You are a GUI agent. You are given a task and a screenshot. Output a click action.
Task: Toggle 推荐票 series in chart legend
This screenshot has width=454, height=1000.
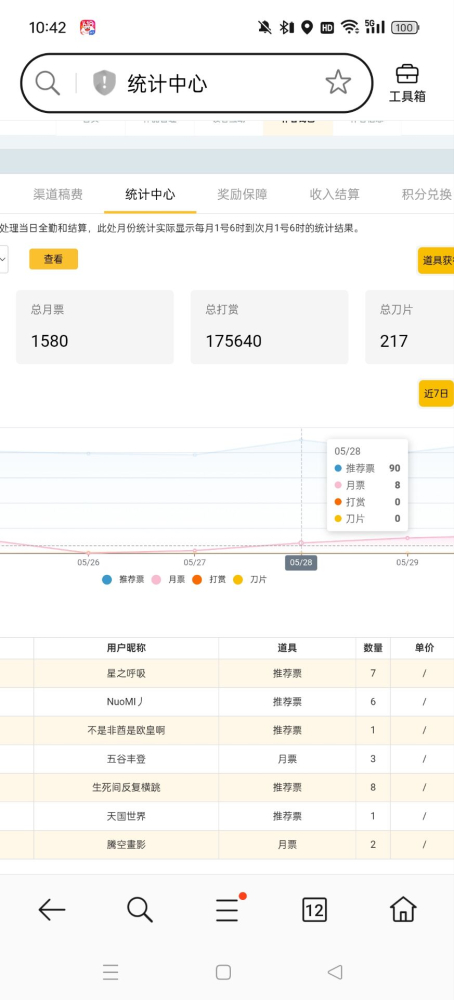tap(122, 580)
